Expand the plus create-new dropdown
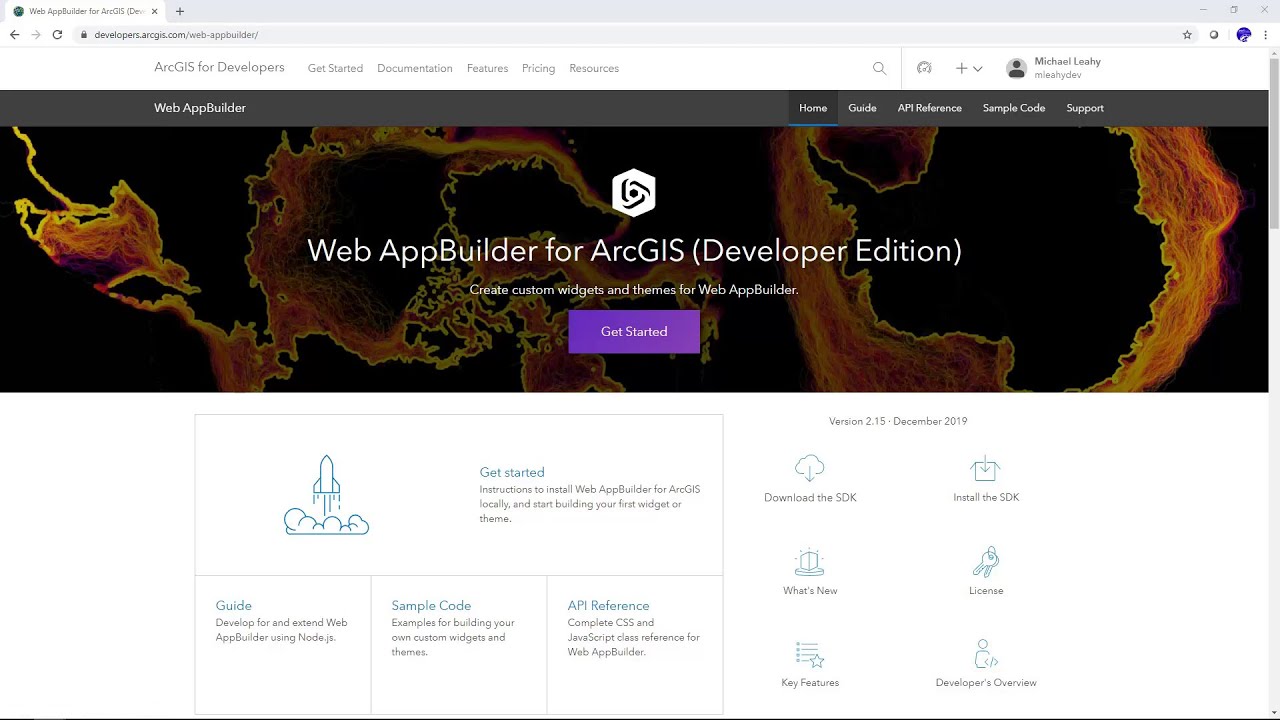1280x720 pixels. pyautogui.click(x=968, y=68)
